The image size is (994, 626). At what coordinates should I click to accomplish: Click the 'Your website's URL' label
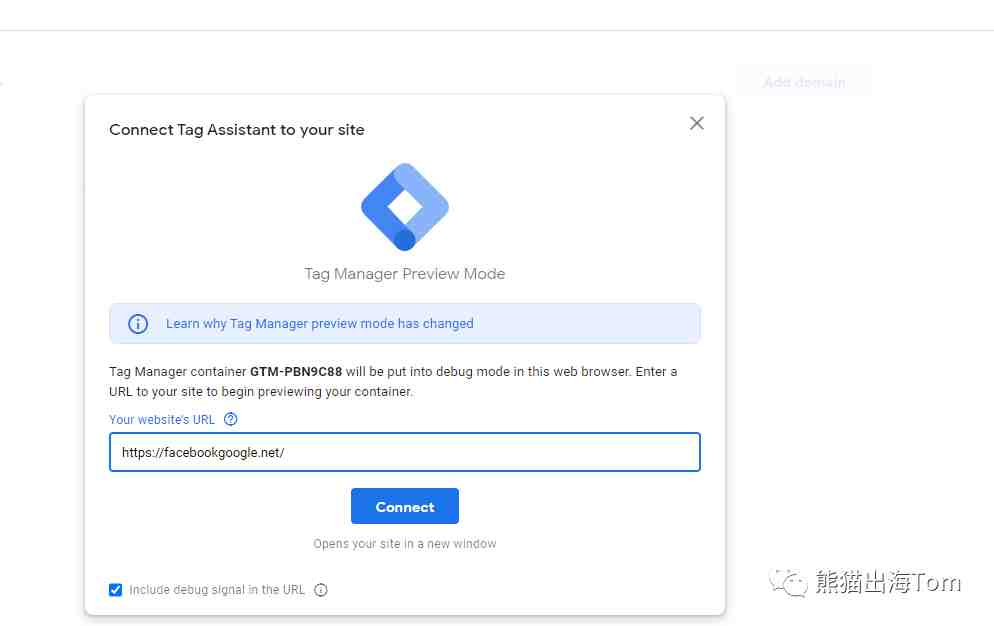pyautogui.click(x=162, y=419)
